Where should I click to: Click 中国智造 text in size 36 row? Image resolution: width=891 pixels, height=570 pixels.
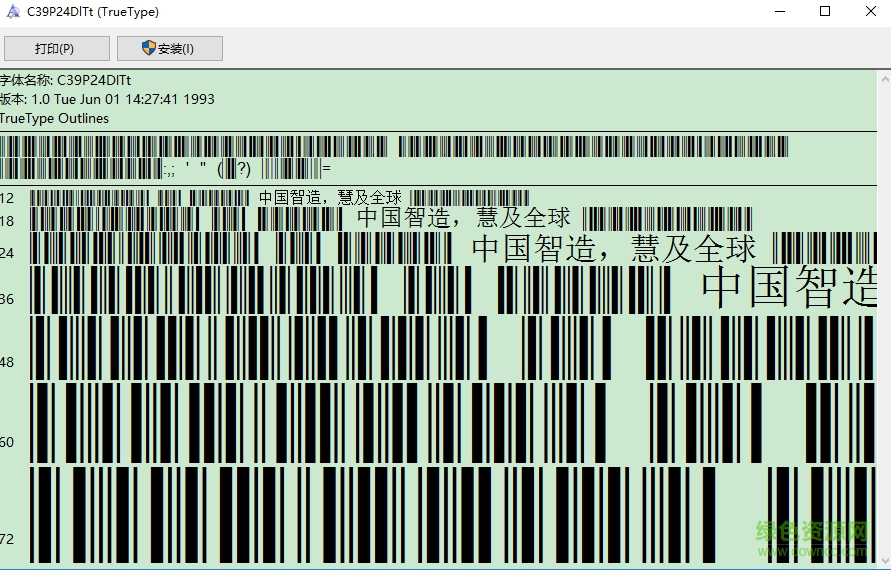(x=789, y=287)
